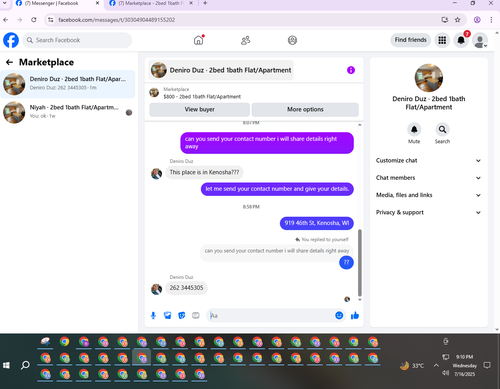Click the browser reload icon
500x389 pixels.
(34, 20)
